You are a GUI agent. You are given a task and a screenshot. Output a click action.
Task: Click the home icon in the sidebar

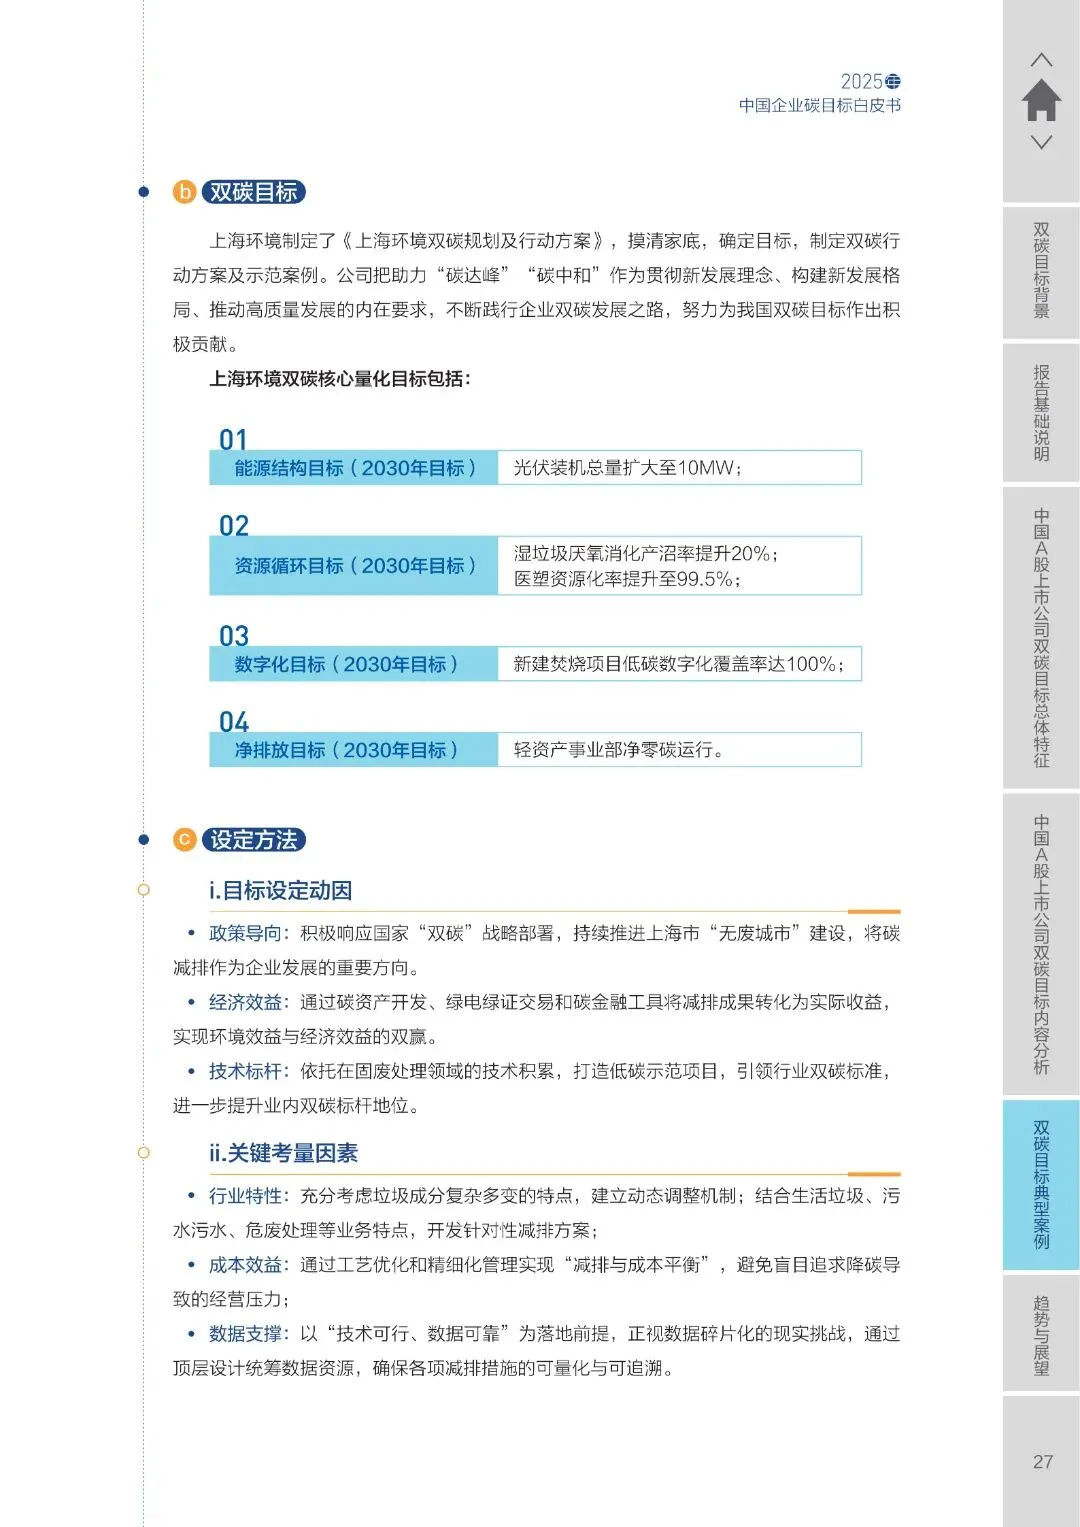[x=1041, y=100]
